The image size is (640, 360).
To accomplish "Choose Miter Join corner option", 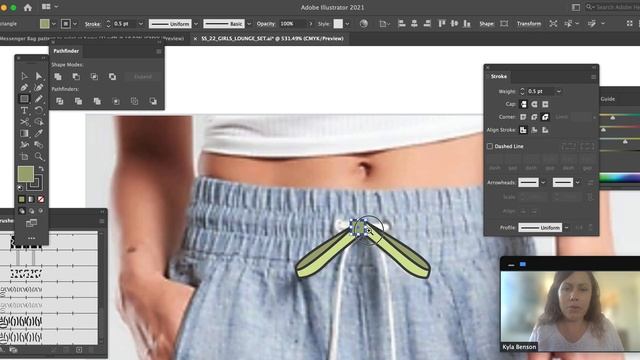I will tap(523, 117).
